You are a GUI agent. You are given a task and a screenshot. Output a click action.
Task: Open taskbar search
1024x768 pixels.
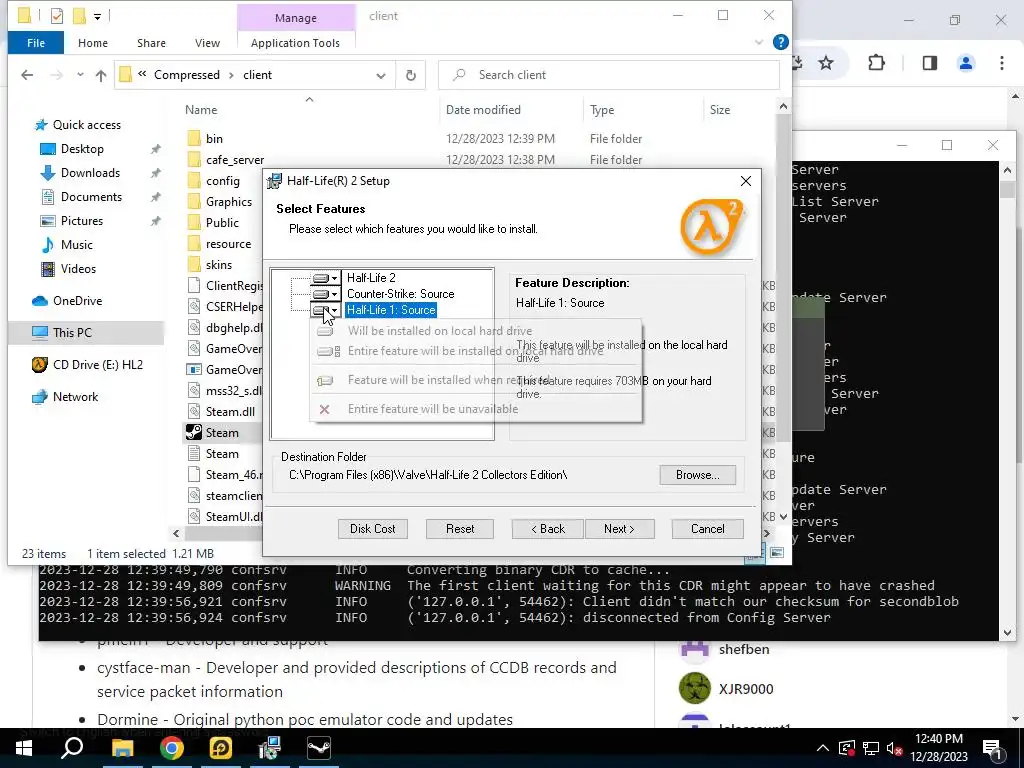tap(72, 748)
